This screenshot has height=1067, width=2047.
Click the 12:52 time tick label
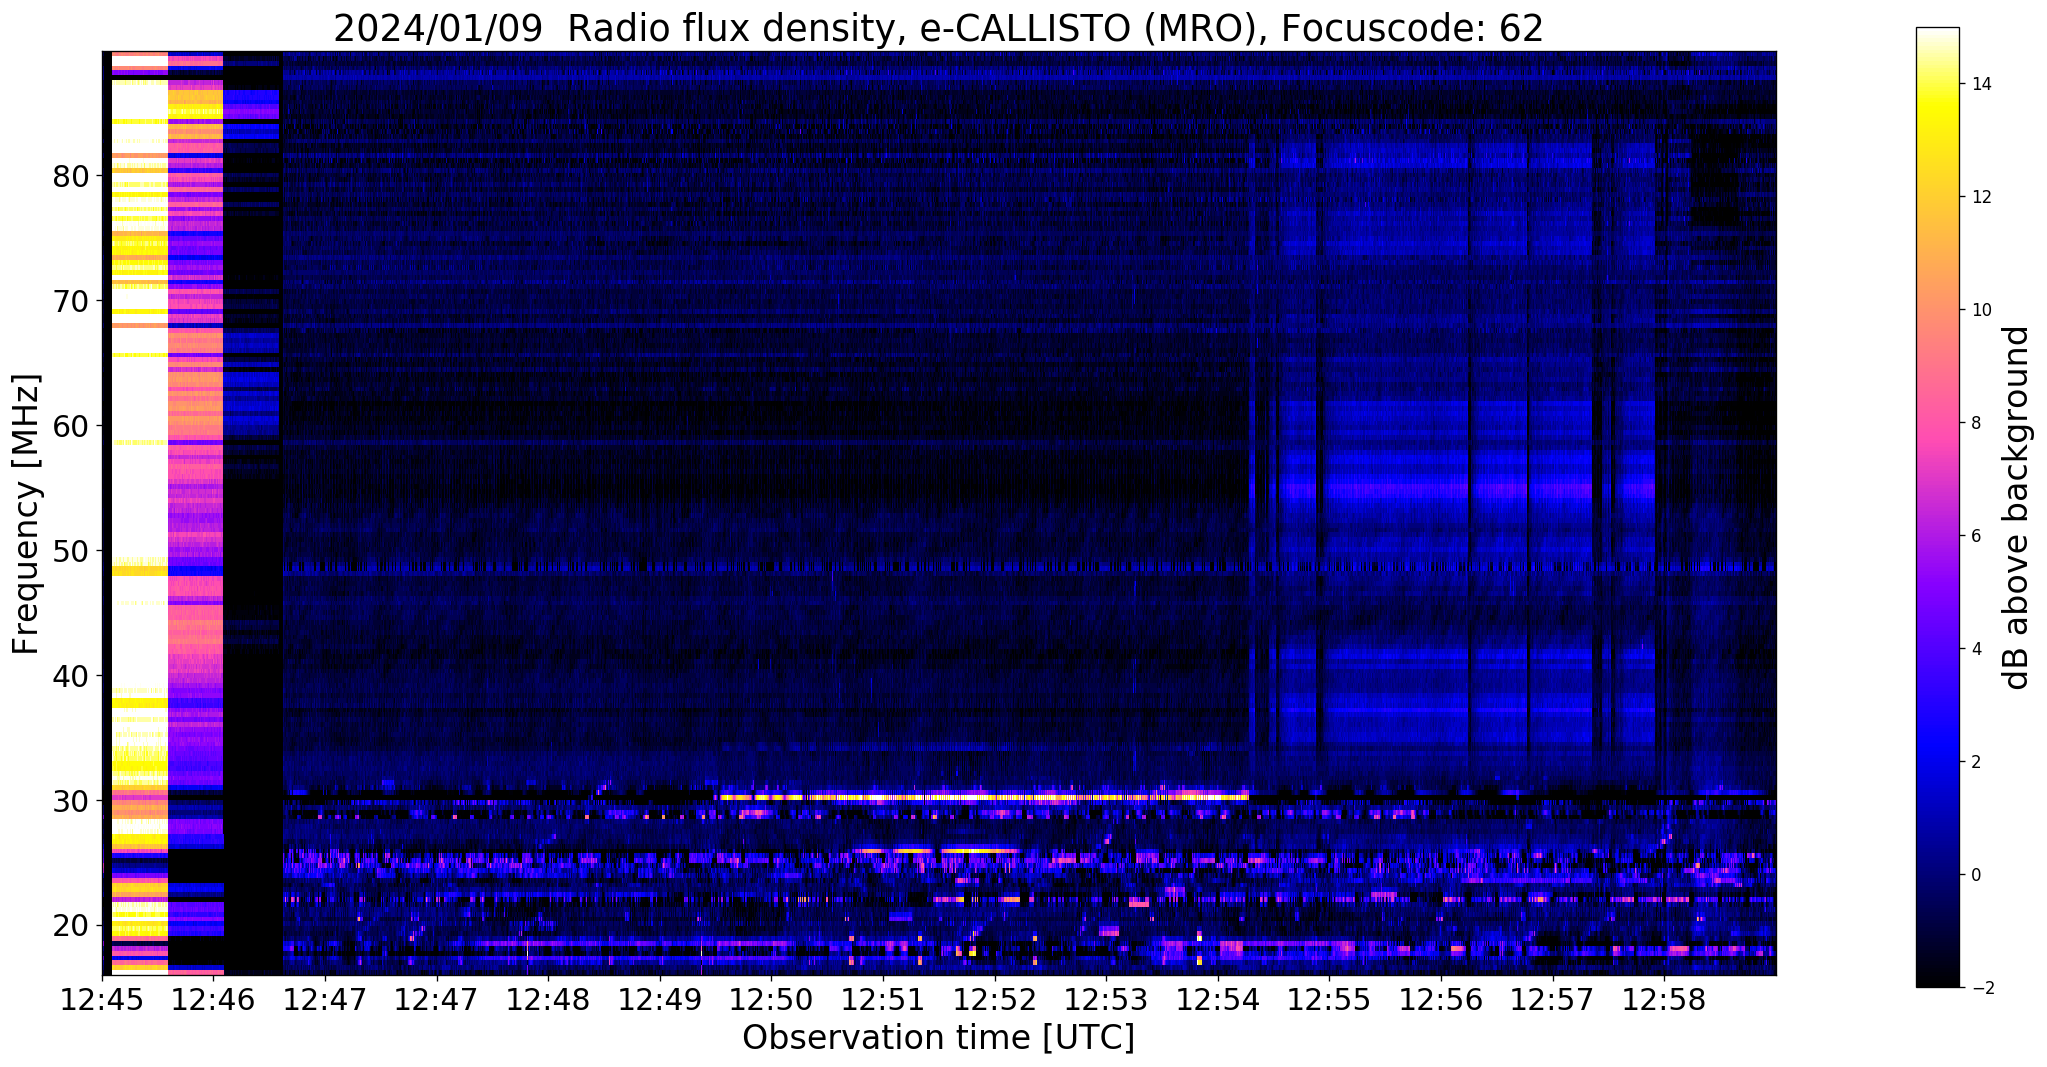pos(995,999)
